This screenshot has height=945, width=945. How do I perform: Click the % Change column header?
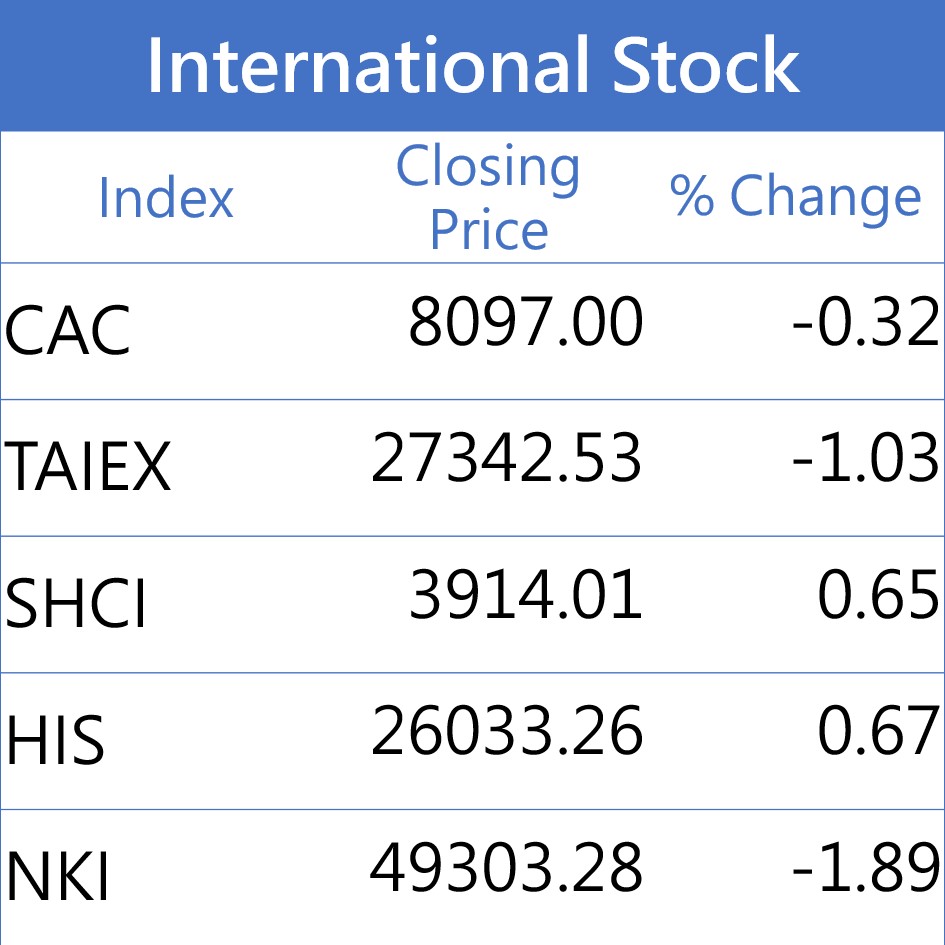[x=795, y=196]
